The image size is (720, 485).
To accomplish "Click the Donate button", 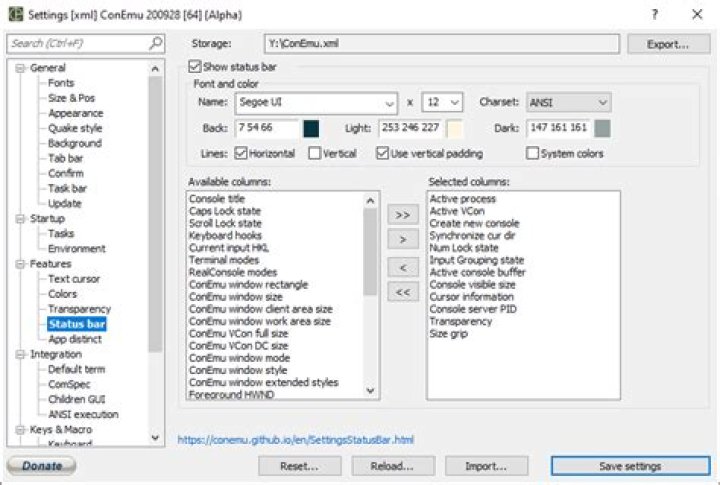I will 41,466.
